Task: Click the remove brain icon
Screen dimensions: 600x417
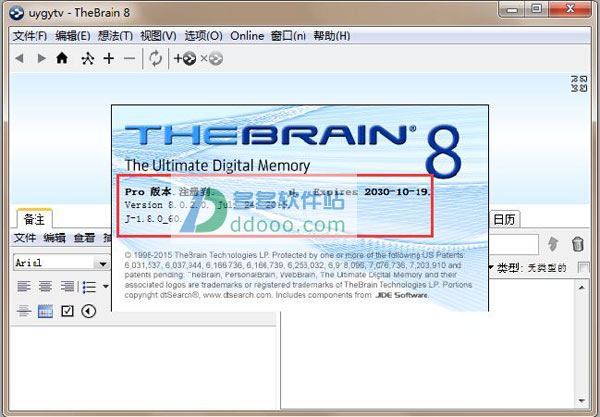Action: coord(212,59)
